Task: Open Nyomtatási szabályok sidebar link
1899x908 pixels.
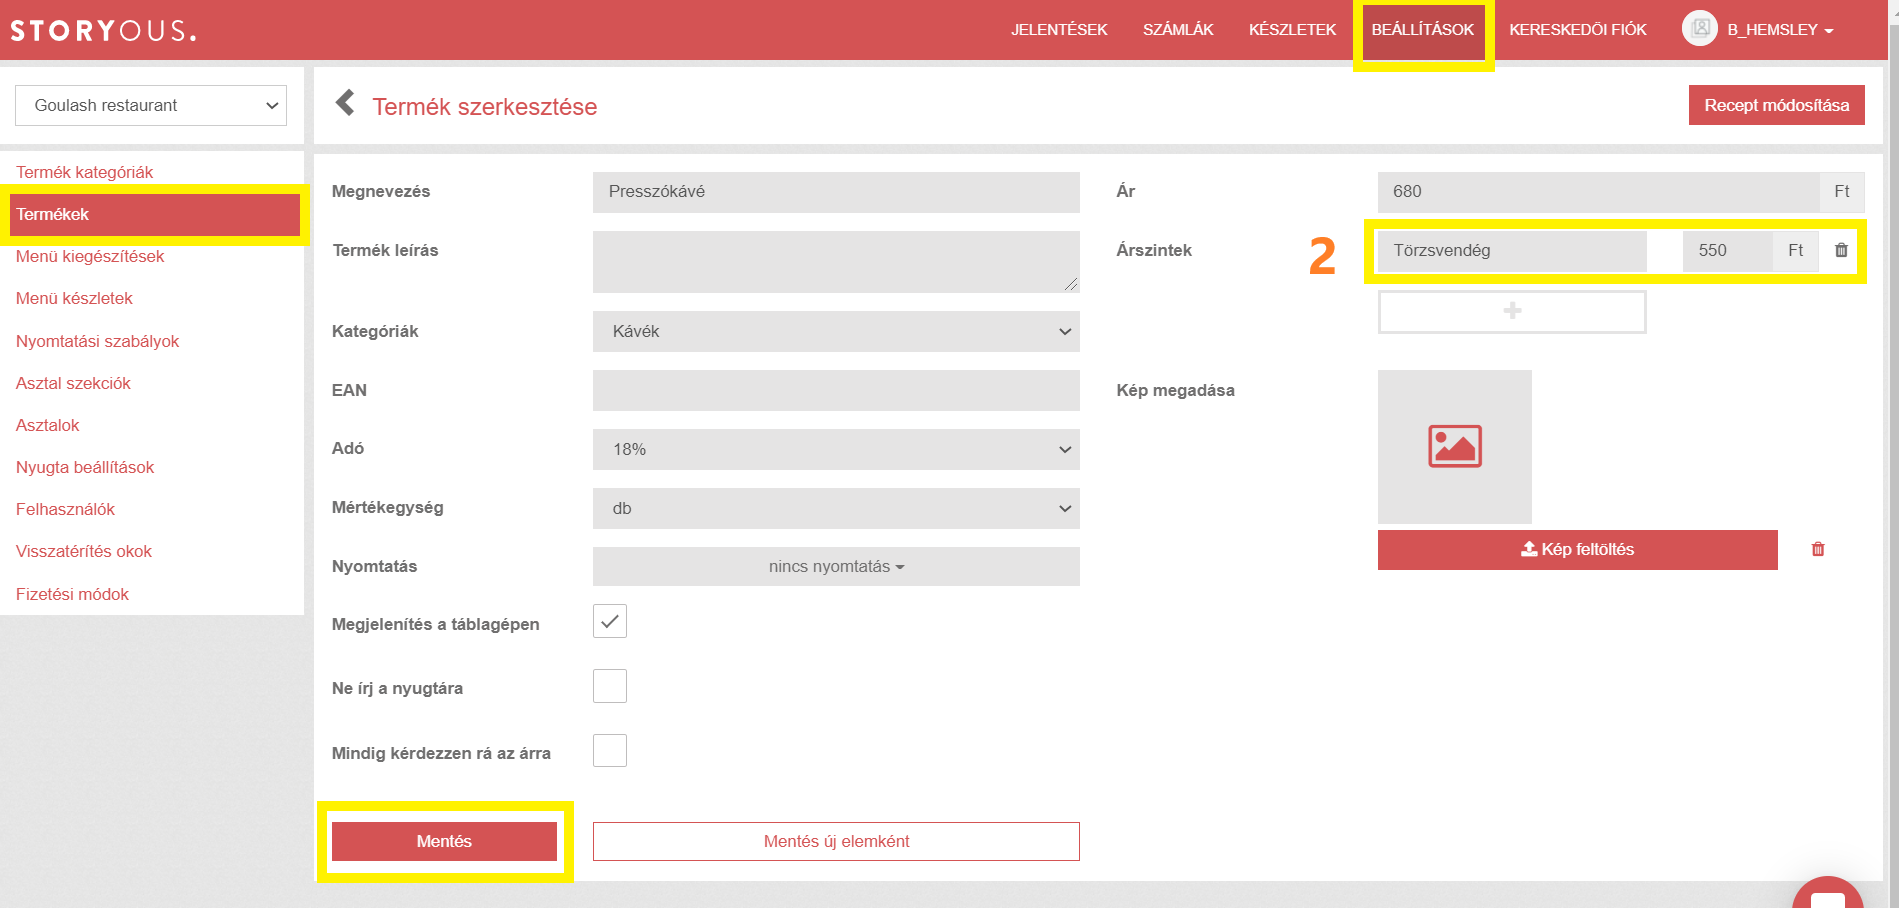Action: 98,341
